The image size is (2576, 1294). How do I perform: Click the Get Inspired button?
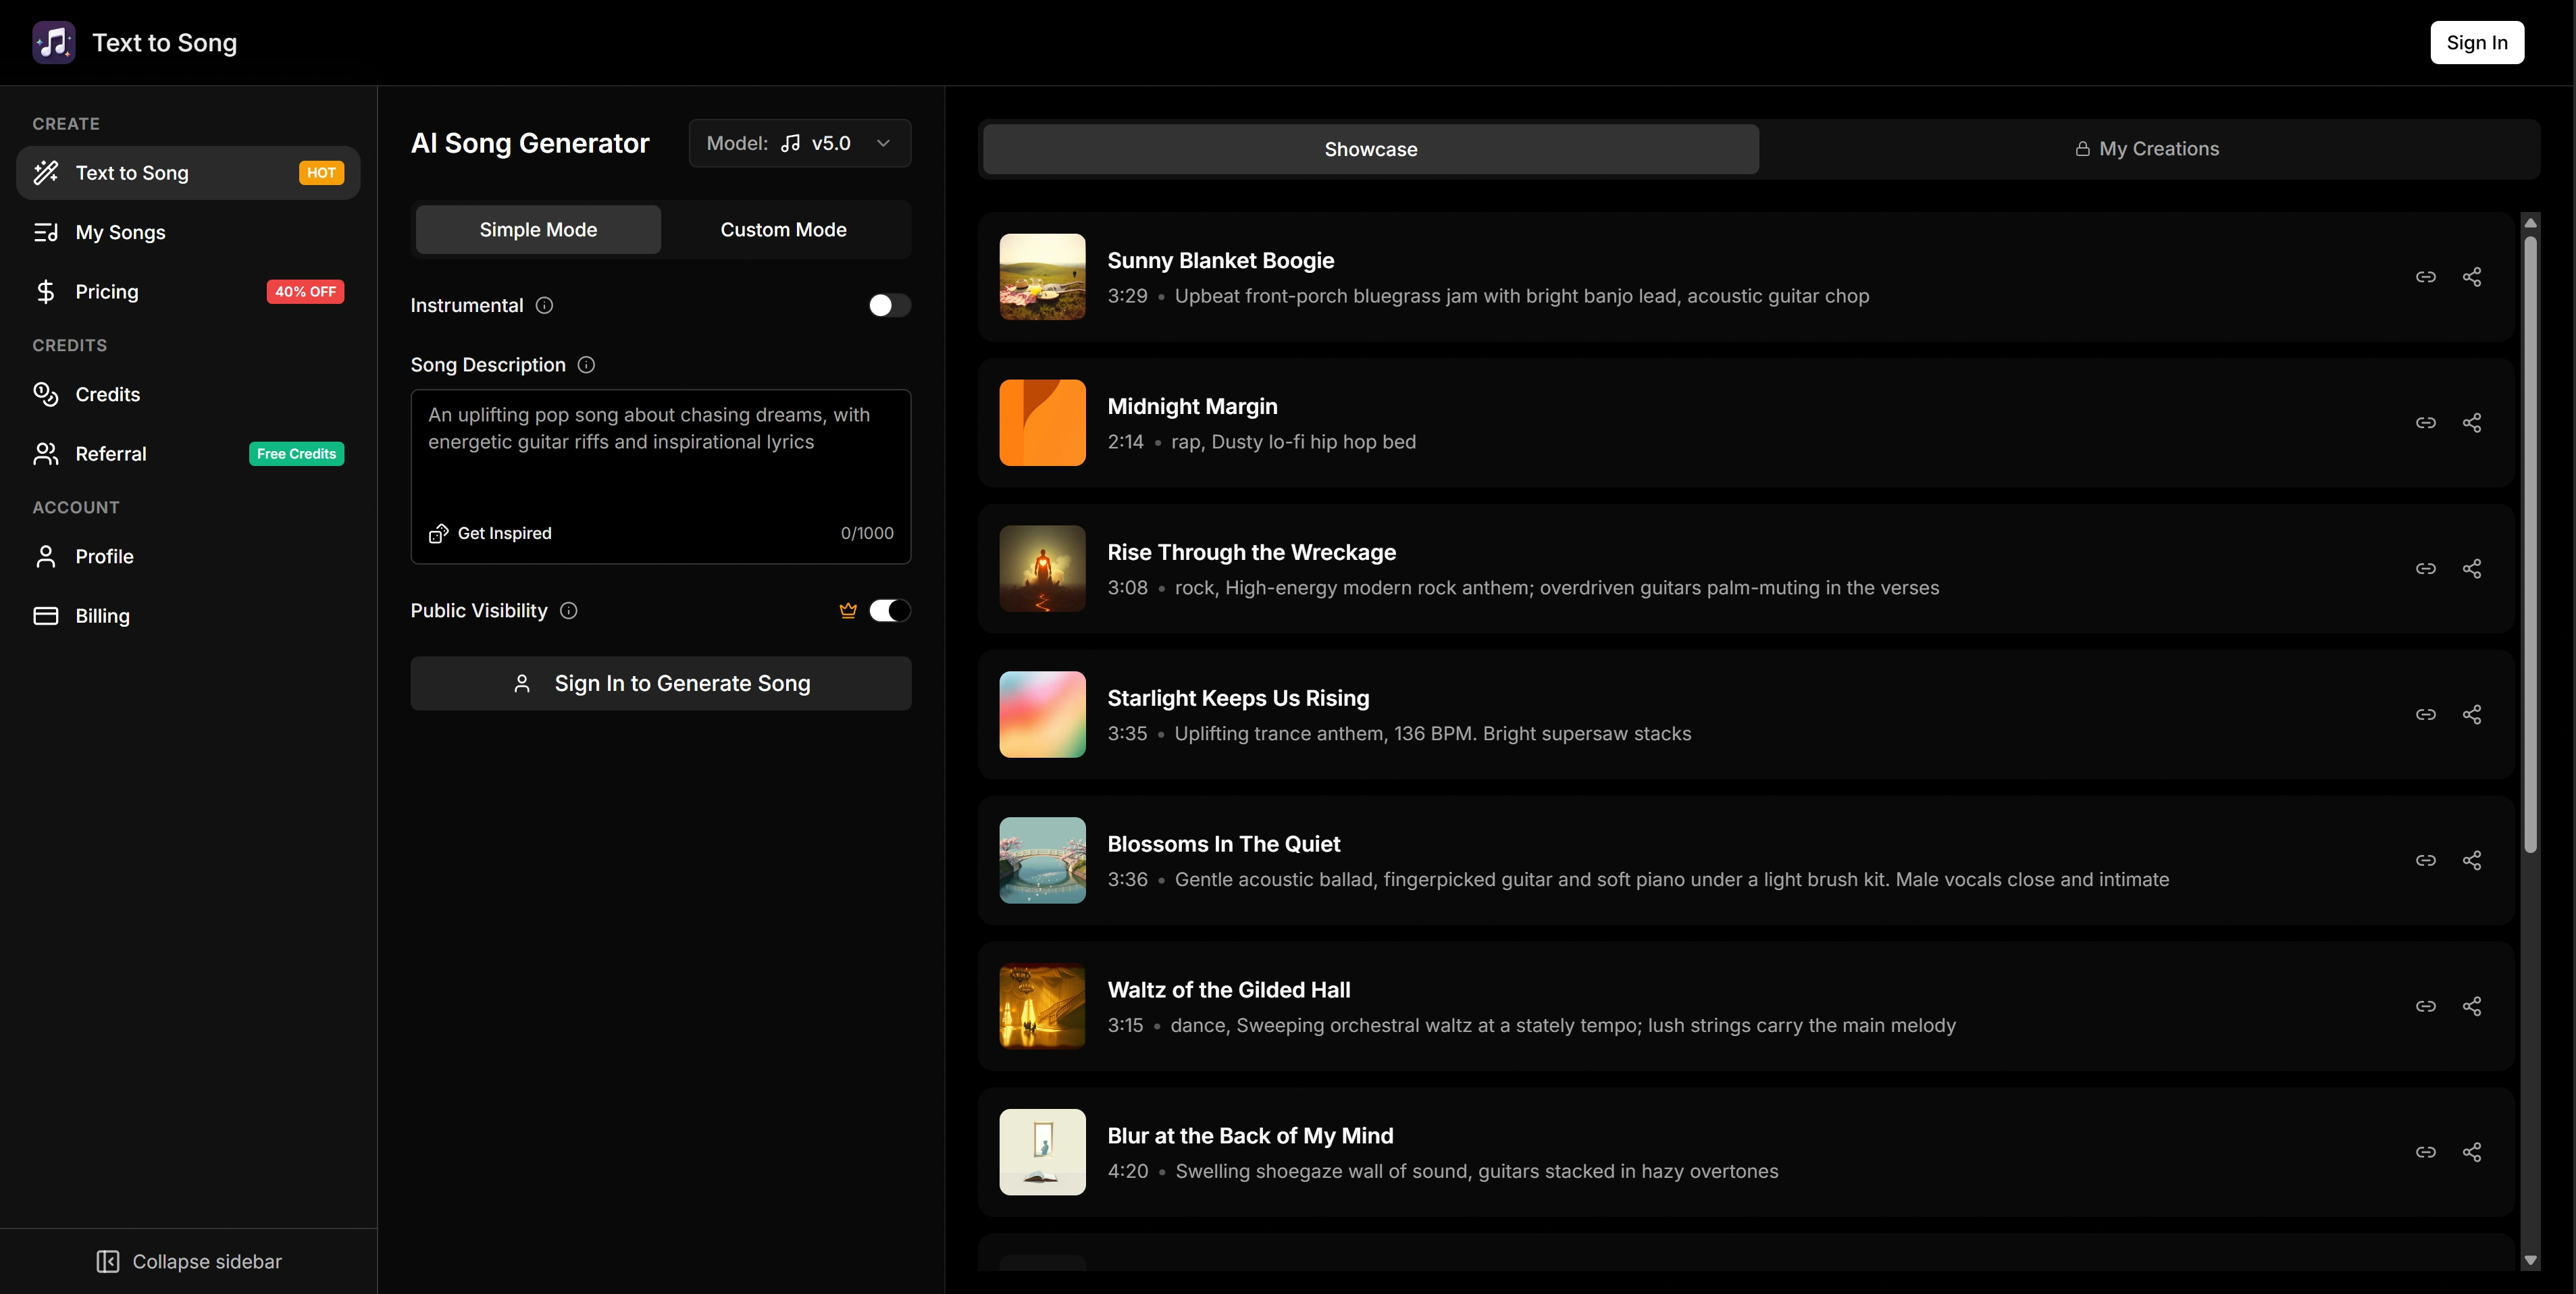[490, 533]
